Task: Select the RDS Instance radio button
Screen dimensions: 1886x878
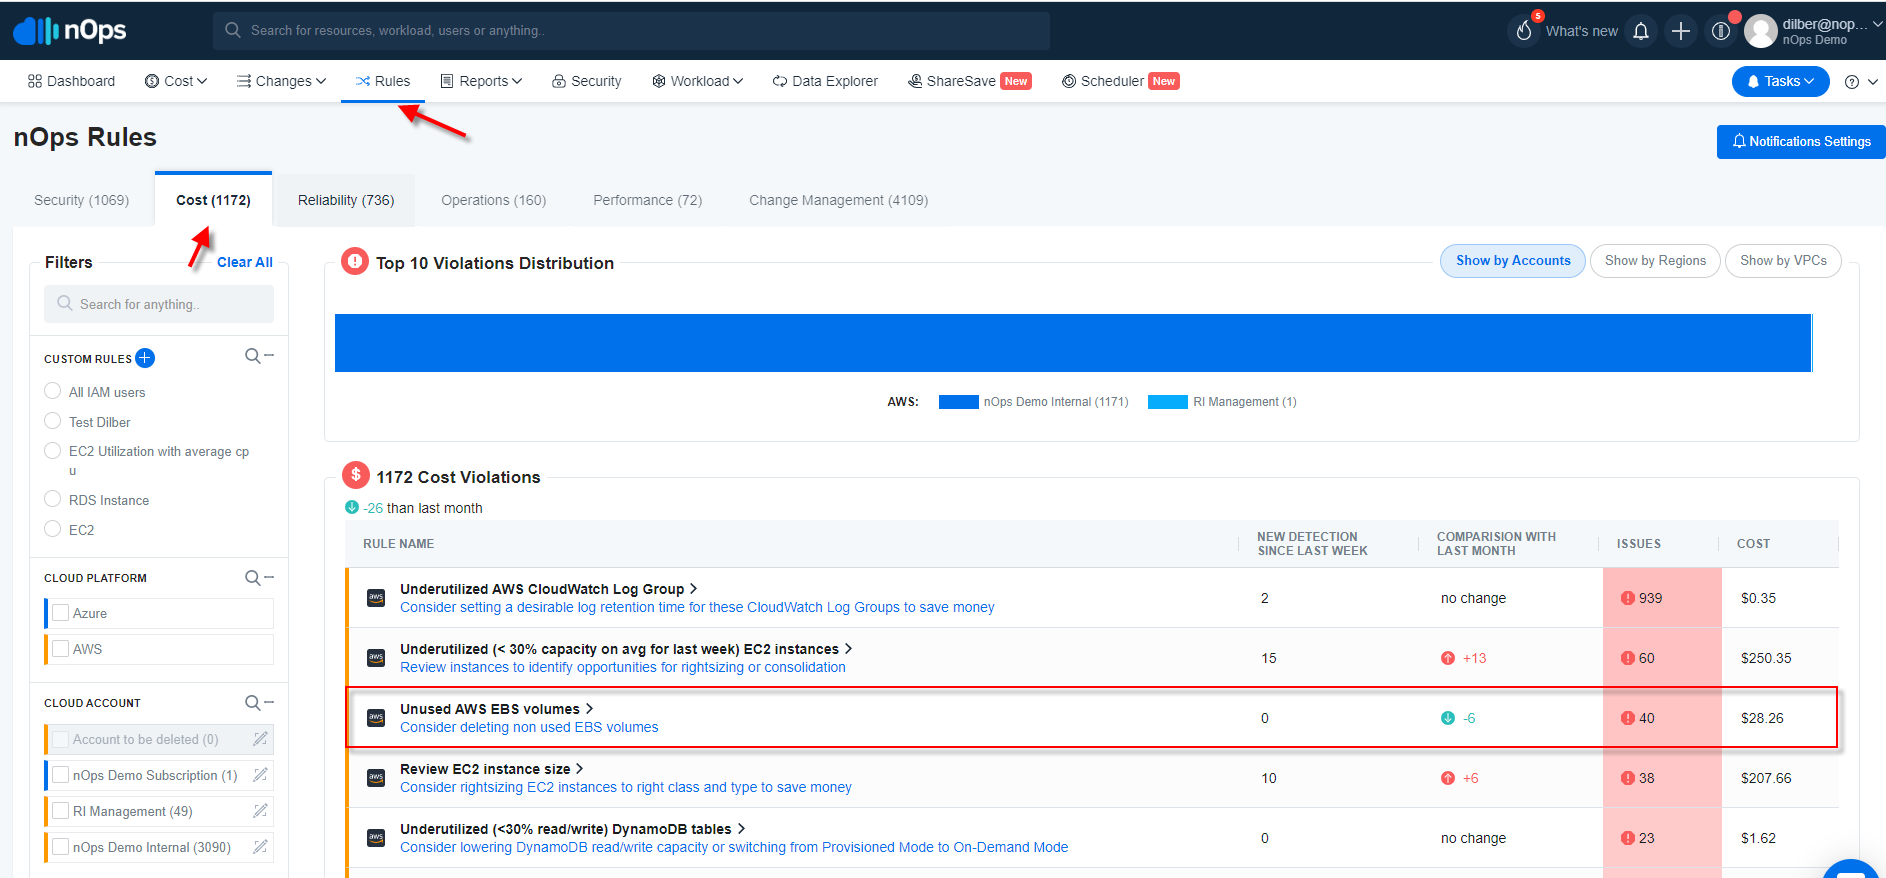Action: (53, 499)
